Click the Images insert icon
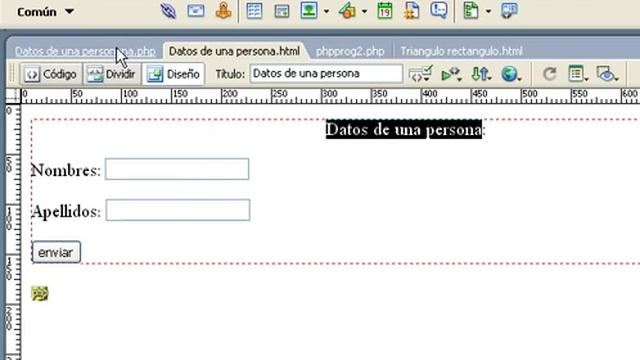 (309, 10)
